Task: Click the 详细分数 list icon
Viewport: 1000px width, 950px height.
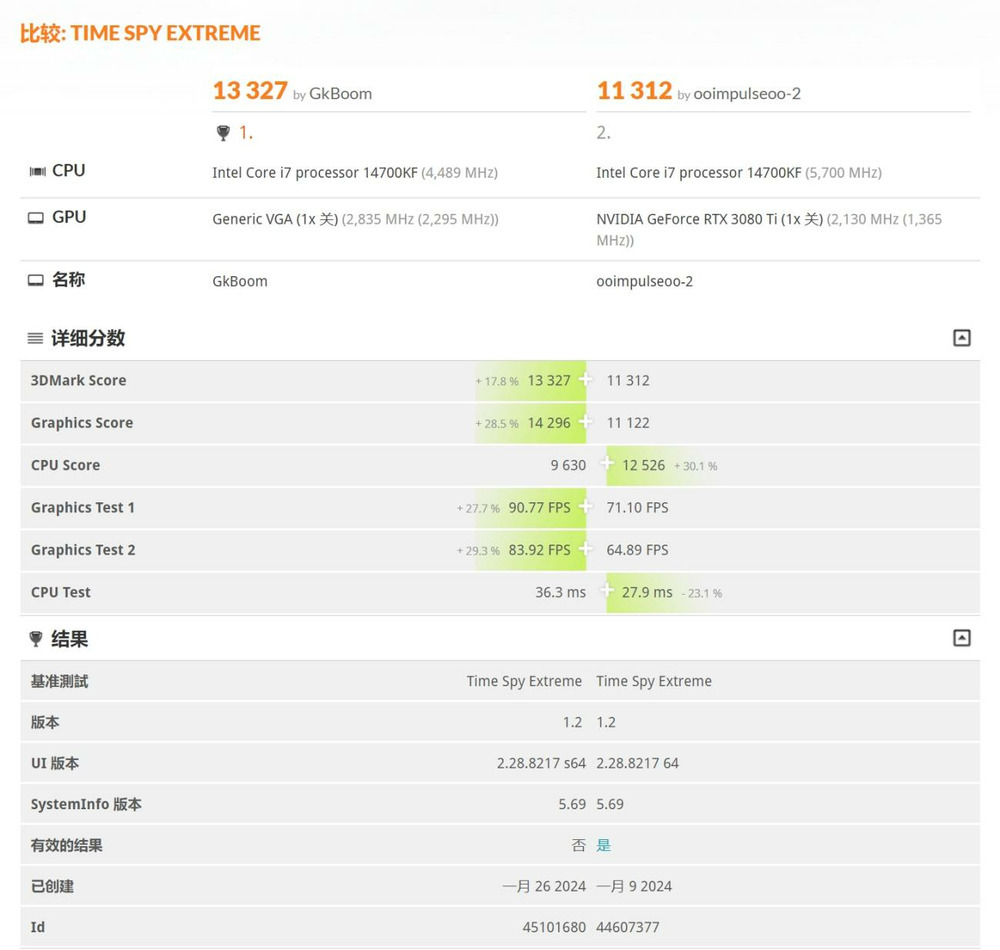Action: (36, 338)
